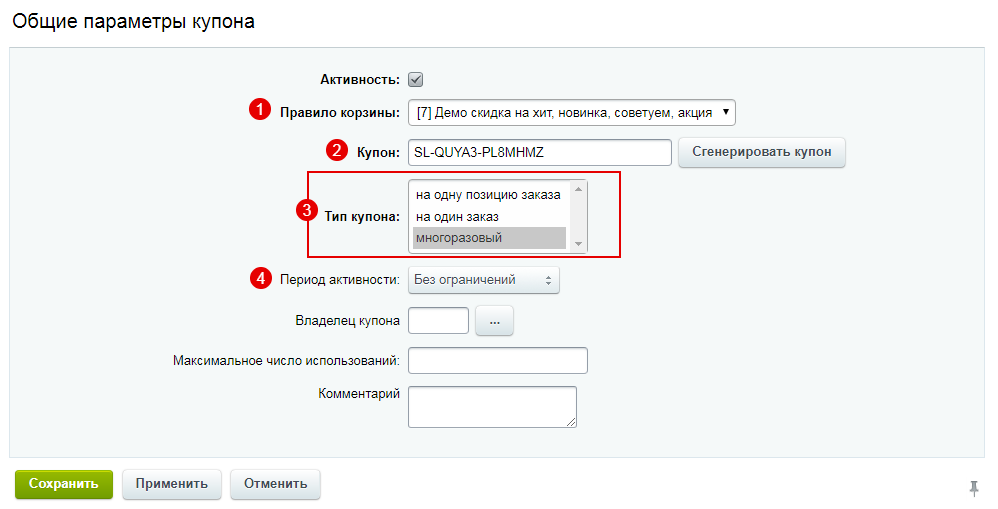Click the red number 2 marker

pos(337,151)
